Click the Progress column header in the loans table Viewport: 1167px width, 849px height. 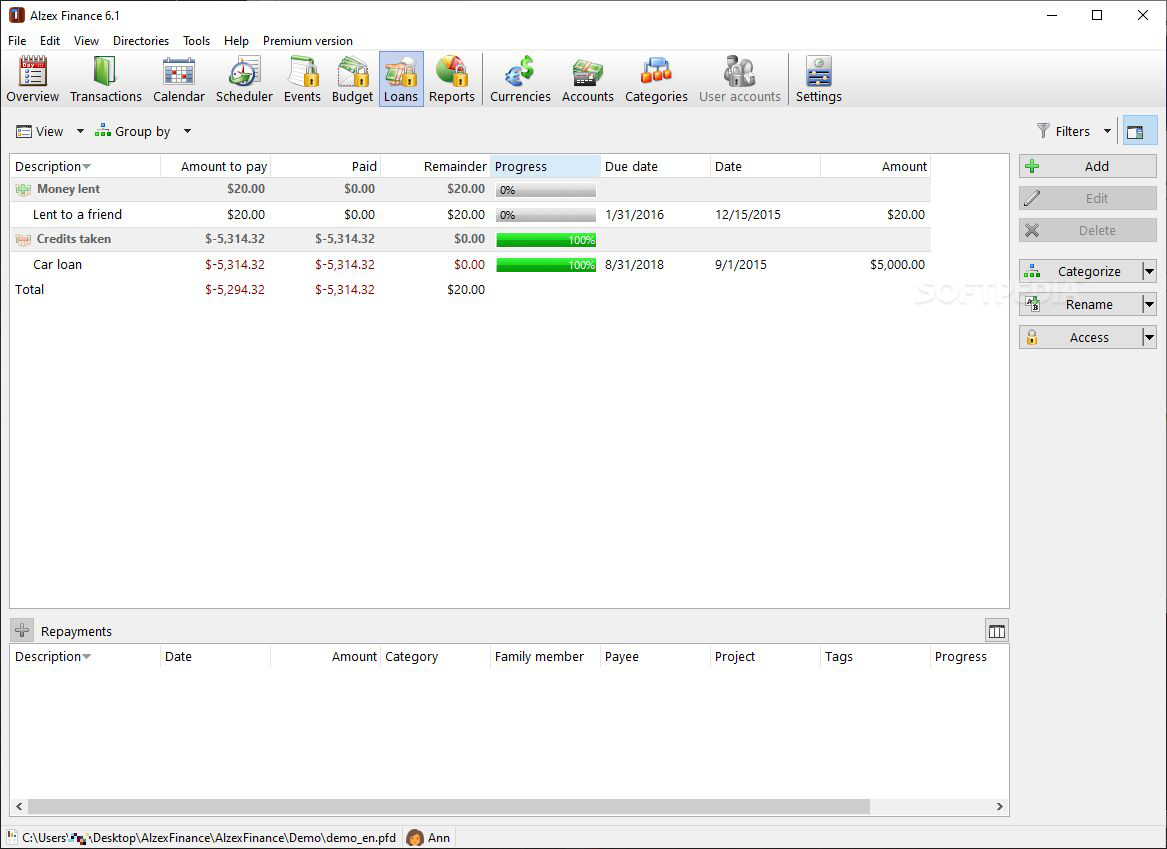pos(546,166)
